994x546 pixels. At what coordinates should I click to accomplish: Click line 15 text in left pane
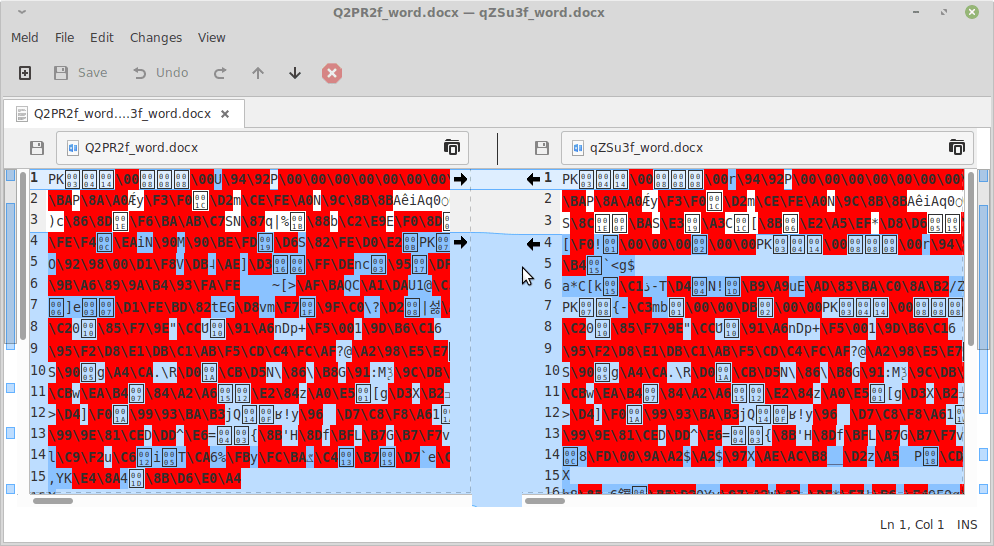pyautogui.click(x=145, y=477)
